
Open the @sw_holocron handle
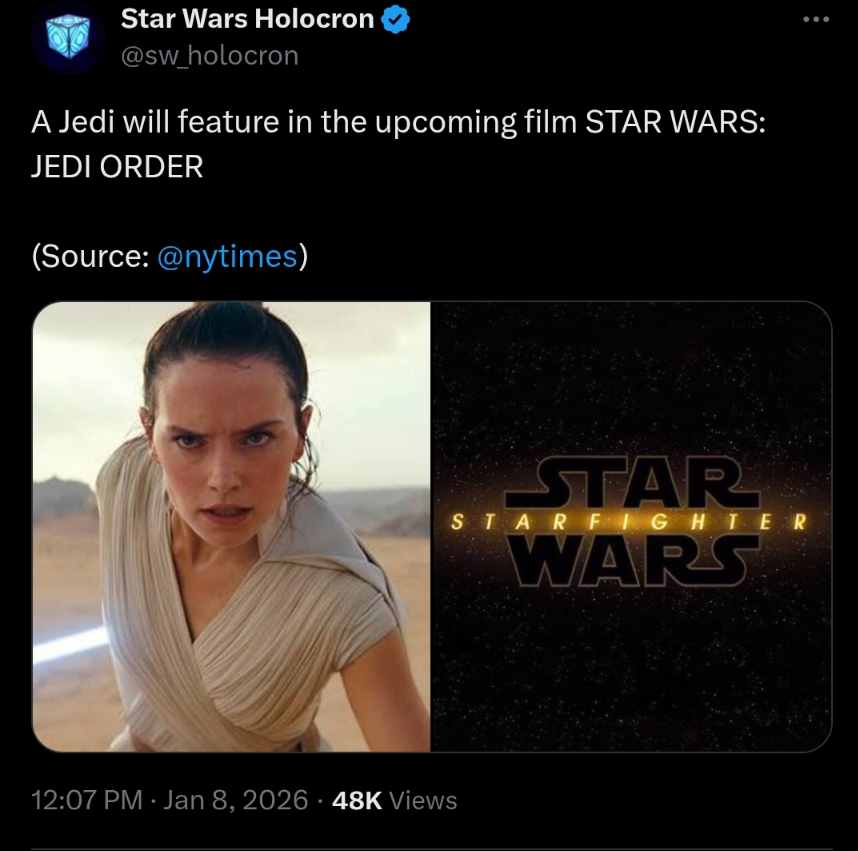(x=210, y=56)
